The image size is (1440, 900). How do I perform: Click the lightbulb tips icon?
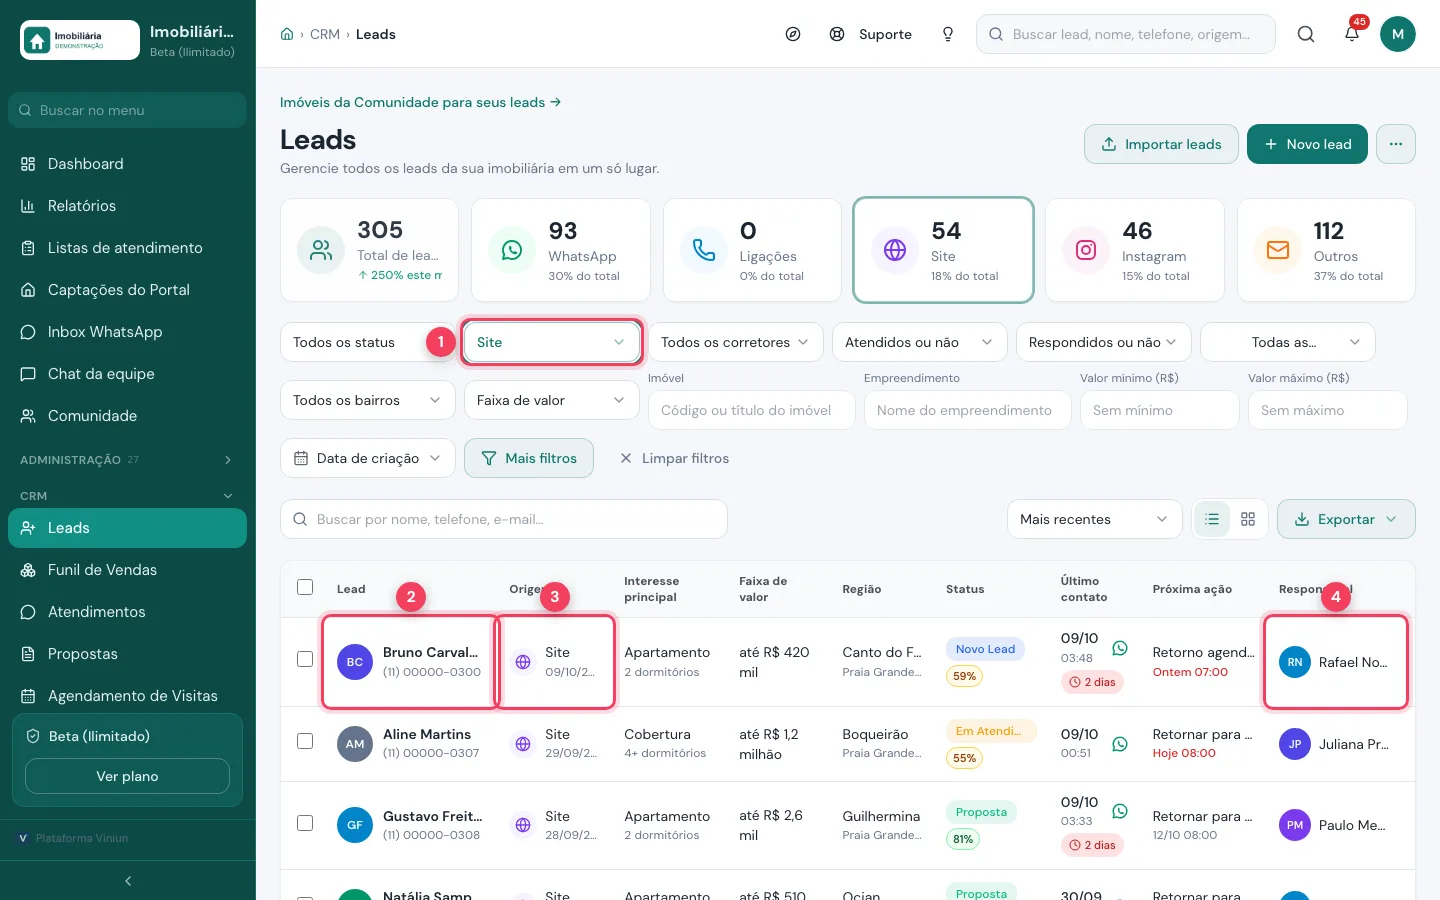pos(948,34)
